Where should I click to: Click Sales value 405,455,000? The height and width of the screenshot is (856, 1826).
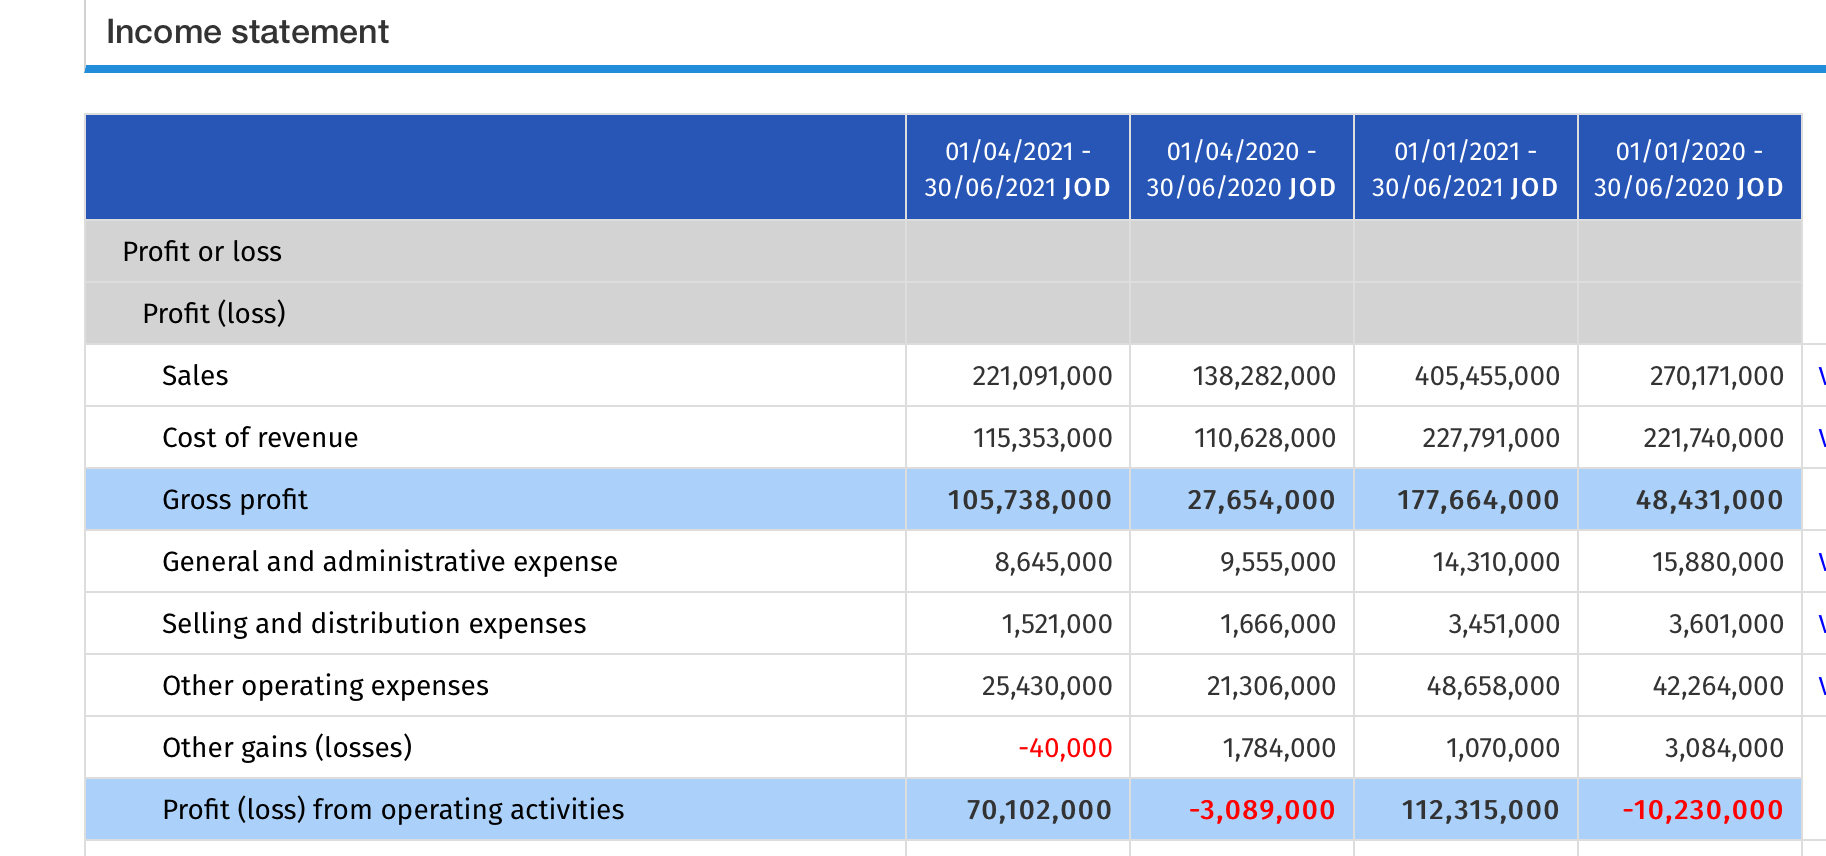coord(1487,376)
